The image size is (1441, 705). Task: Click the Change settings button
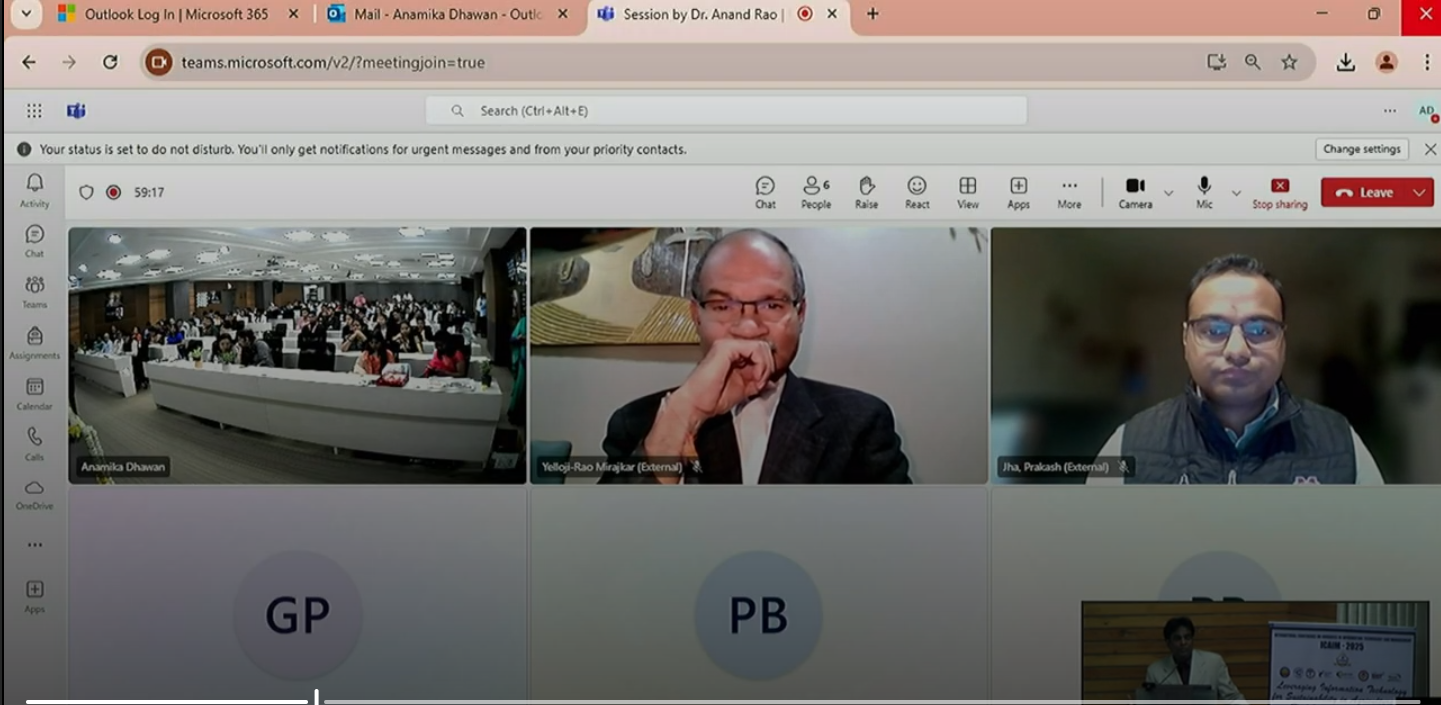pos(1361,149)
